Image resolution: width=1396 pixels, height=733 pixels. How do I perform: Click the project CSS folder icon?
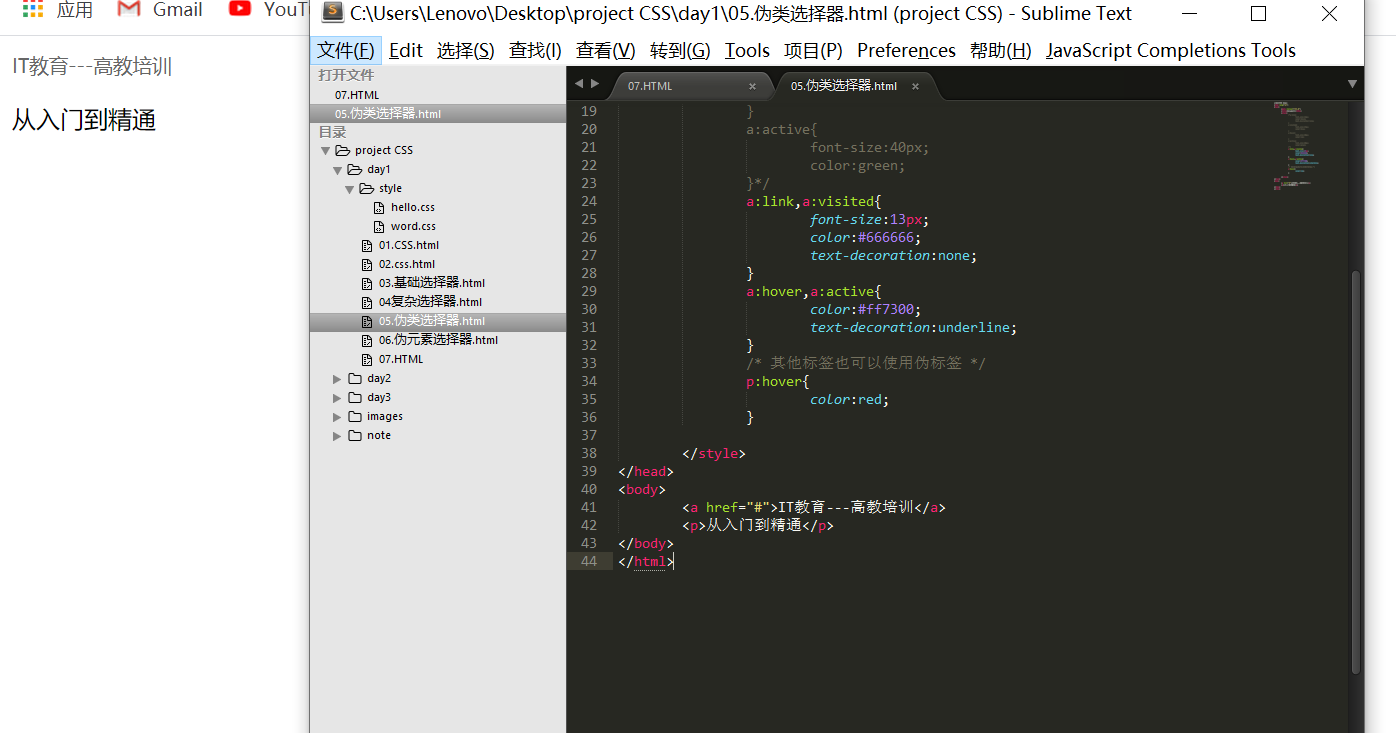343,151
